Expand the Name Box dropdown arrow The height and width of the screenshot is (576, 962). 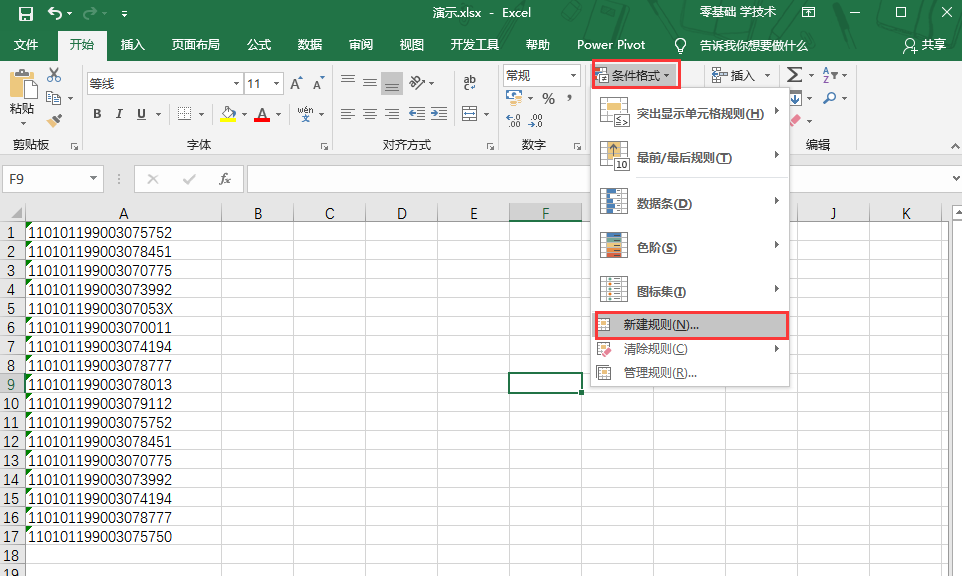(93, 179)
